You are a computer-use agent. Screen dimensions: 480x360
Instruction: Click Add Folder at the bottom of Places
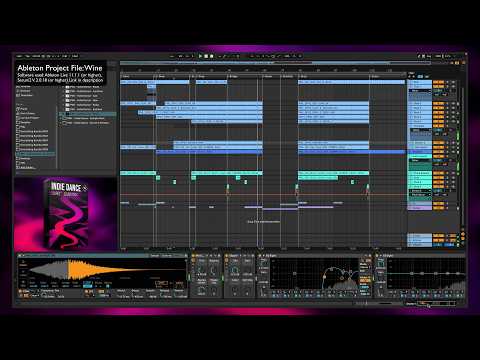pyautogui.click(x=27, y=167)
